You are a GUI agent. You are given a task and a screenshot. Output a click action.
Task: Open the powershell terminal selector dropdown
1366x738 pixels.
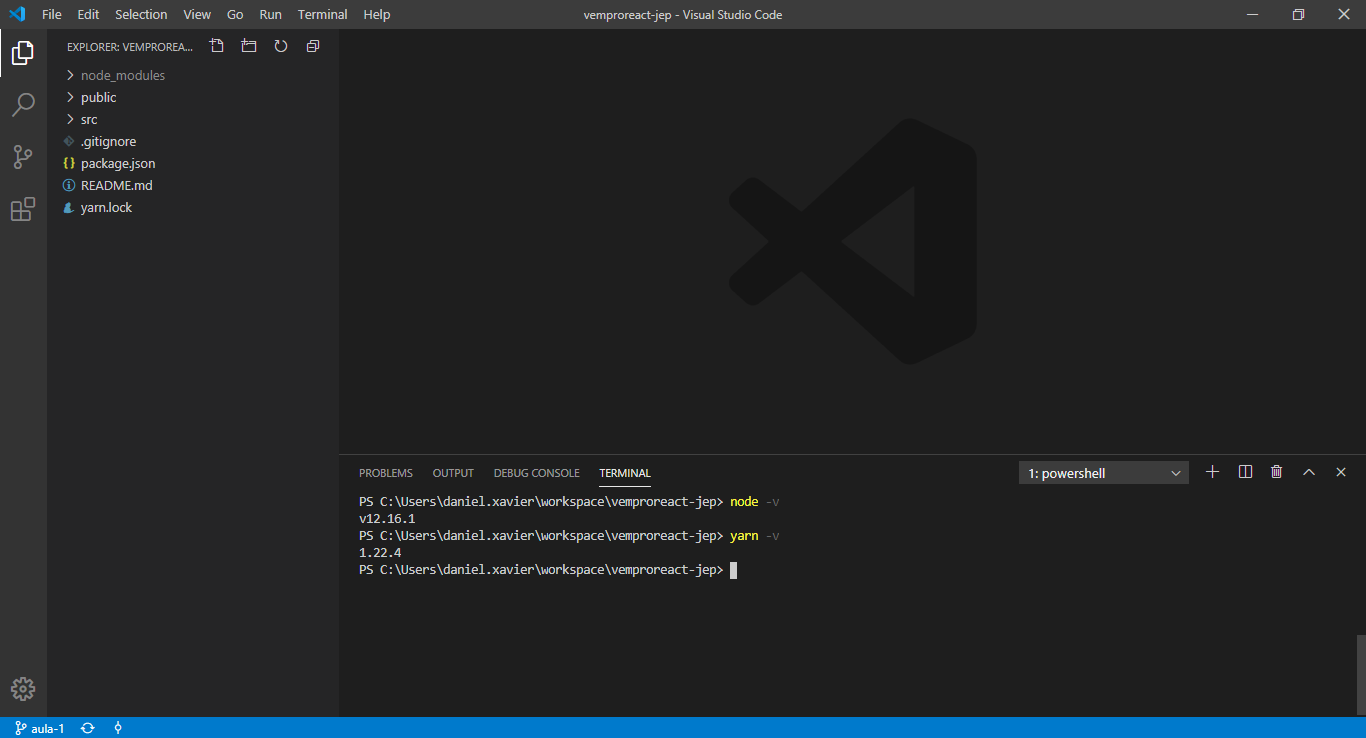1104,473
